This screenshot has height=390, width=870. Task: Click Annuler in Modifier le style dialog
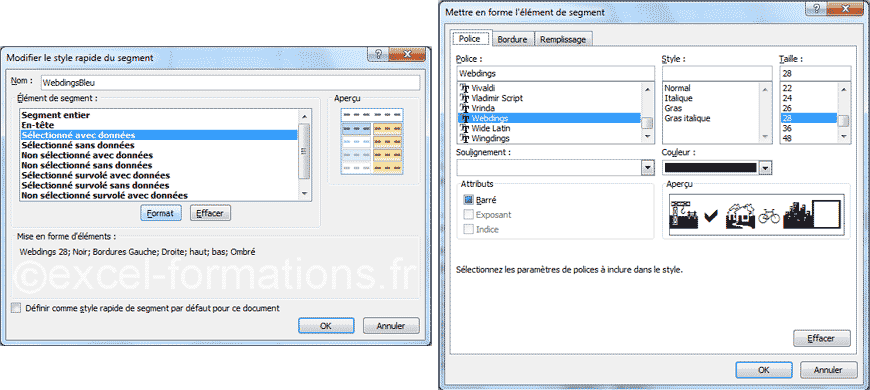pos(391,326)
